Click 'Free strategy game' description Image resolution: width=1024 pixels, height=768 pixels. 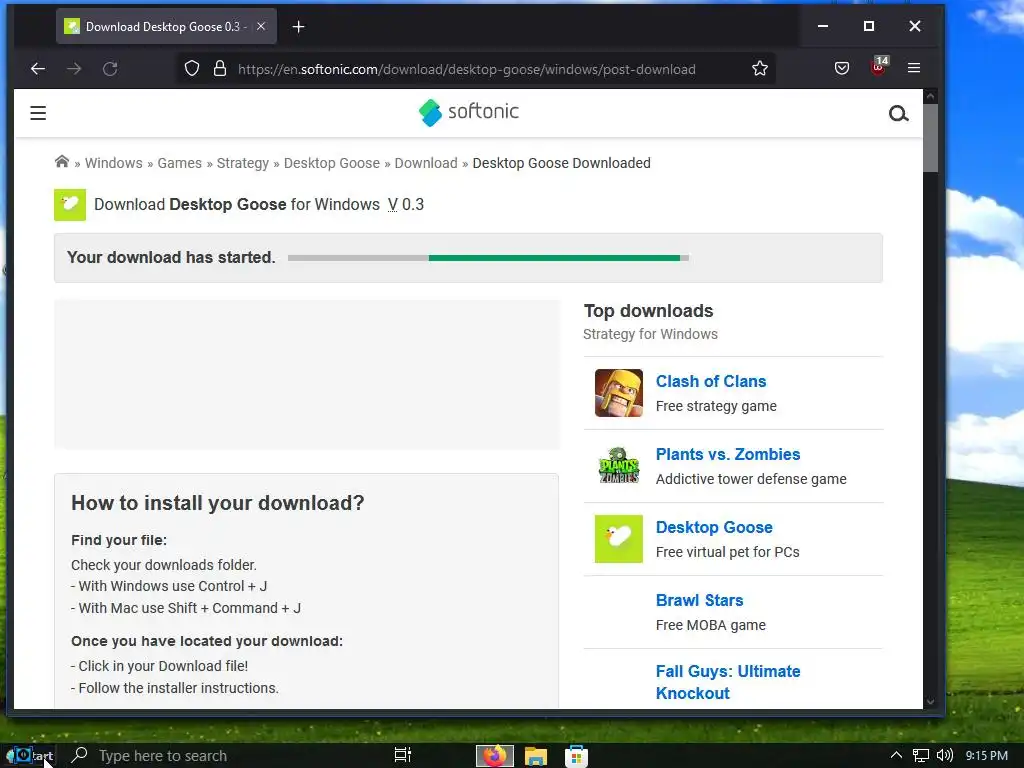(x=716, y=406)
